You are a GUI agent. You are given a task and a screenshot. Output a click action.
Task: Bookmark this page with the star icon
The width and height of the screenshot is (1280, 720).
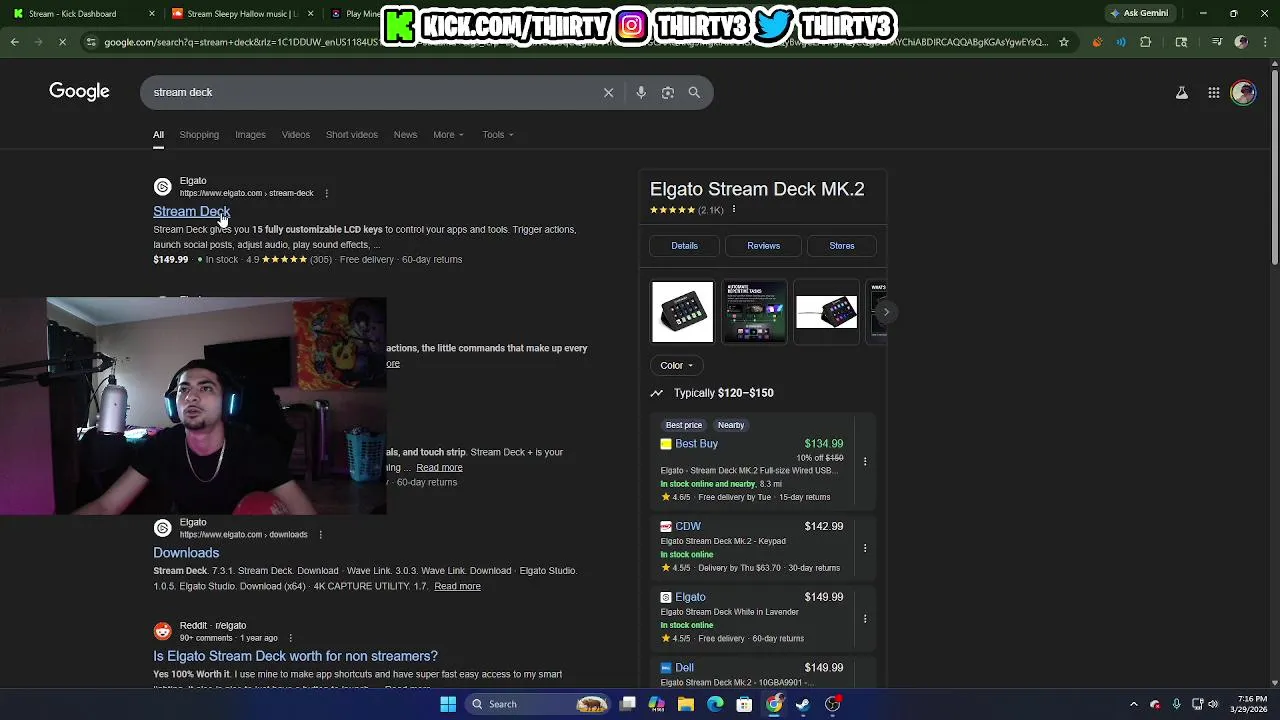1063,42
